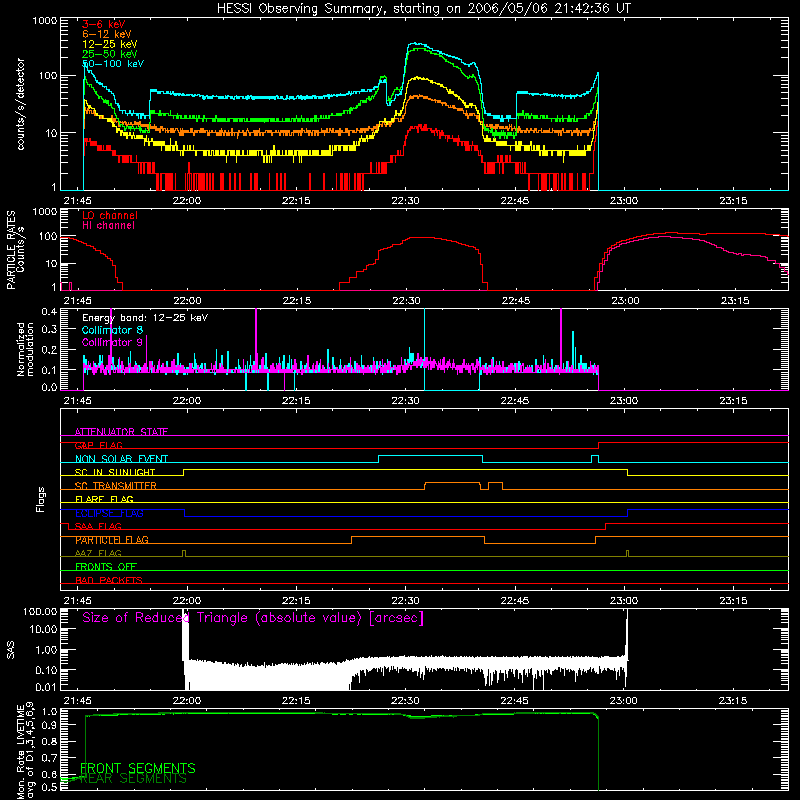The image size is (800, 800).
Task: Click the first SC TRANSMITTER raised segment
Action: pos(452,483)
